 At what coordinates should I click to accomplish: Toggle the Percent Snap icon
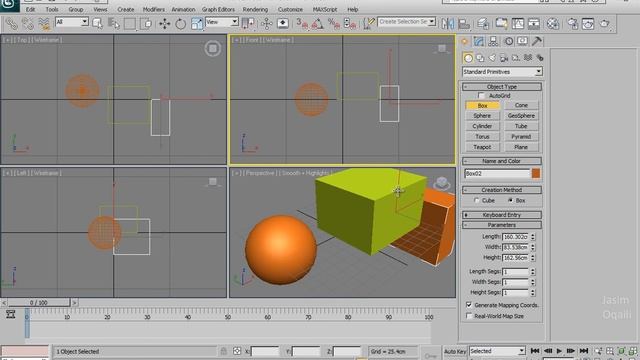[x=334, y=24]
